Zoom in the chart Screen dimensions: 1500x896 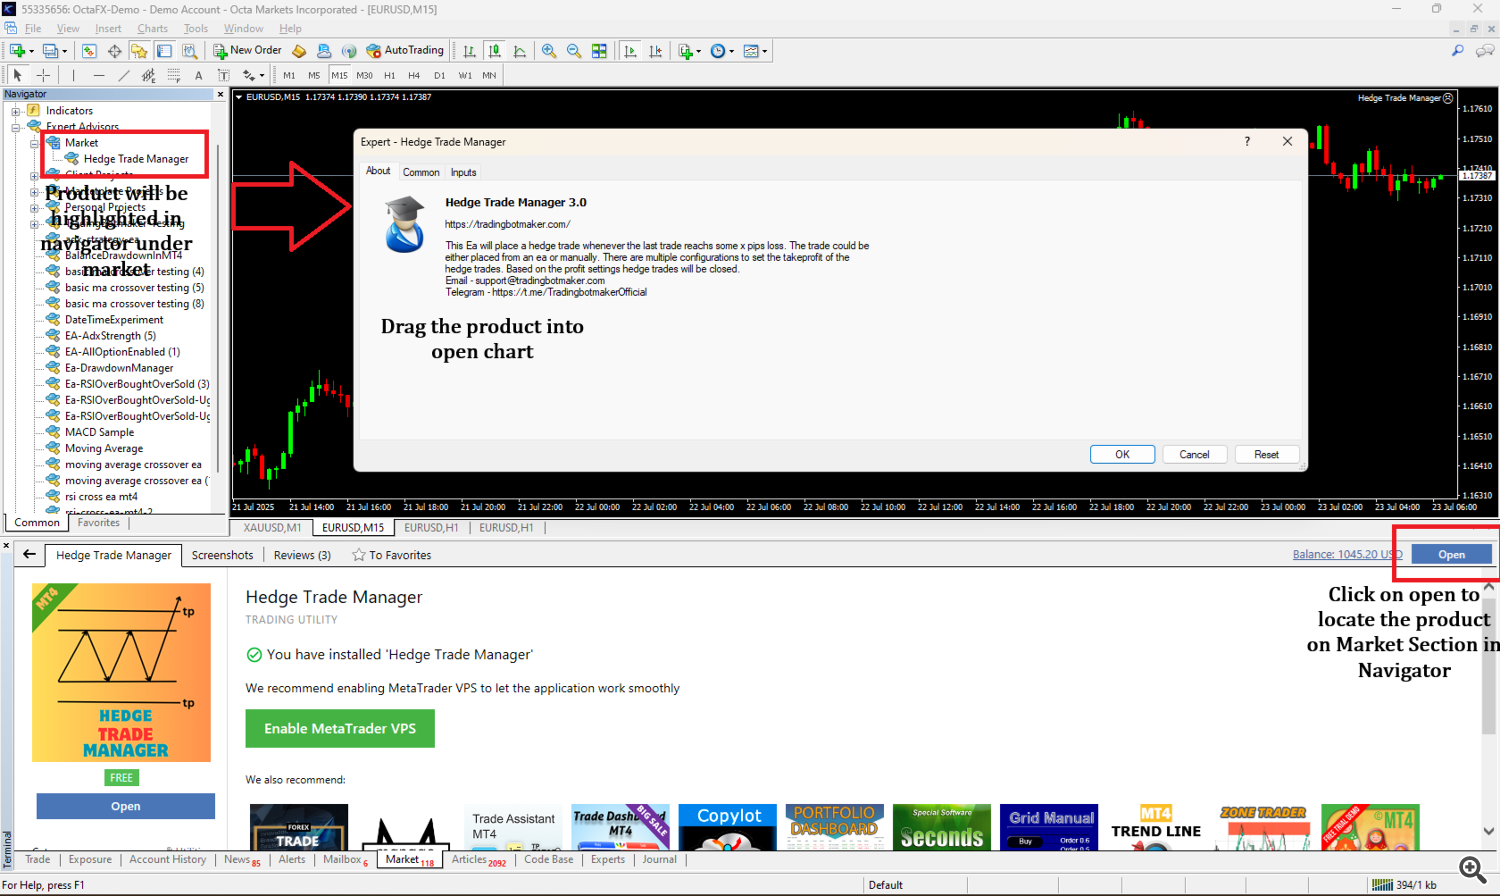(549, 51)
